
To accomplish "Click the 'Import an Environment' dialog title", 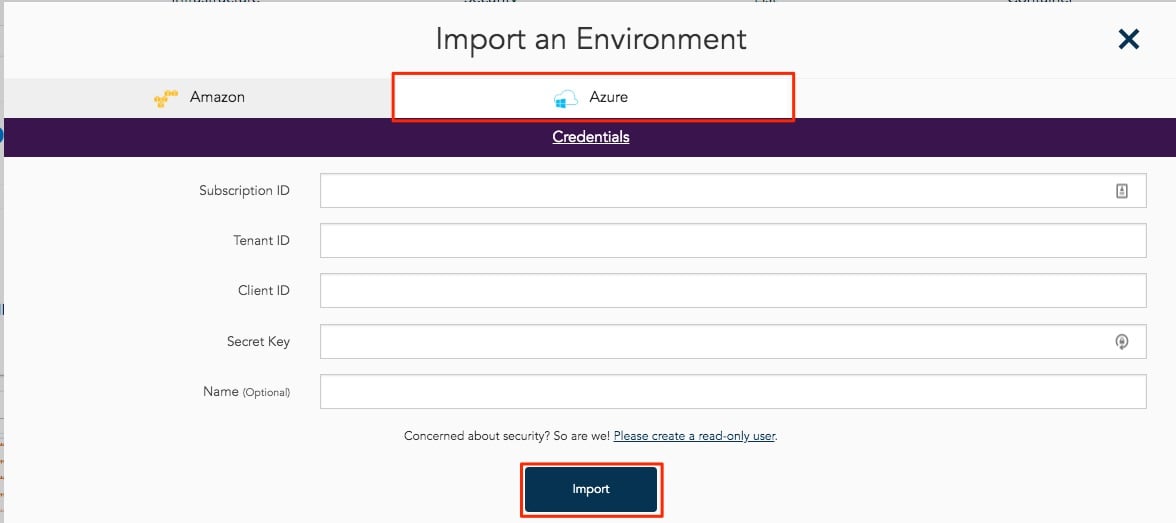I will (x=591, y=39).
